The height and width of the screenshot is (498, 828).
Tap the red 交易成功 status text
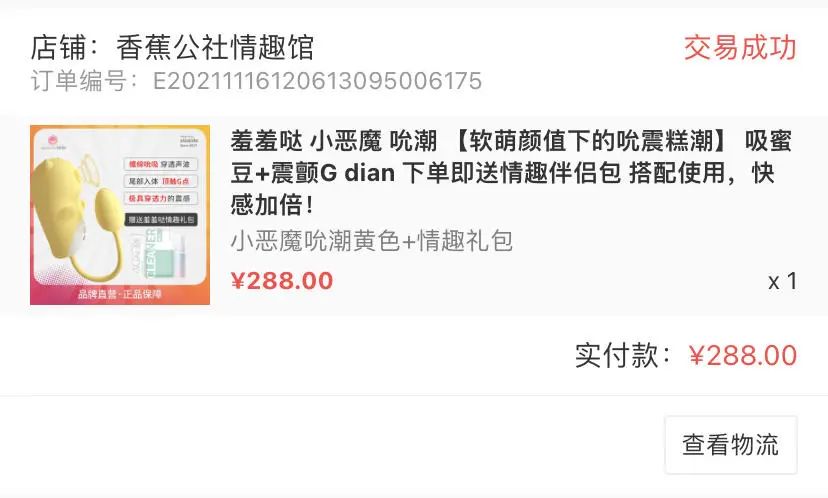point(740,48)
